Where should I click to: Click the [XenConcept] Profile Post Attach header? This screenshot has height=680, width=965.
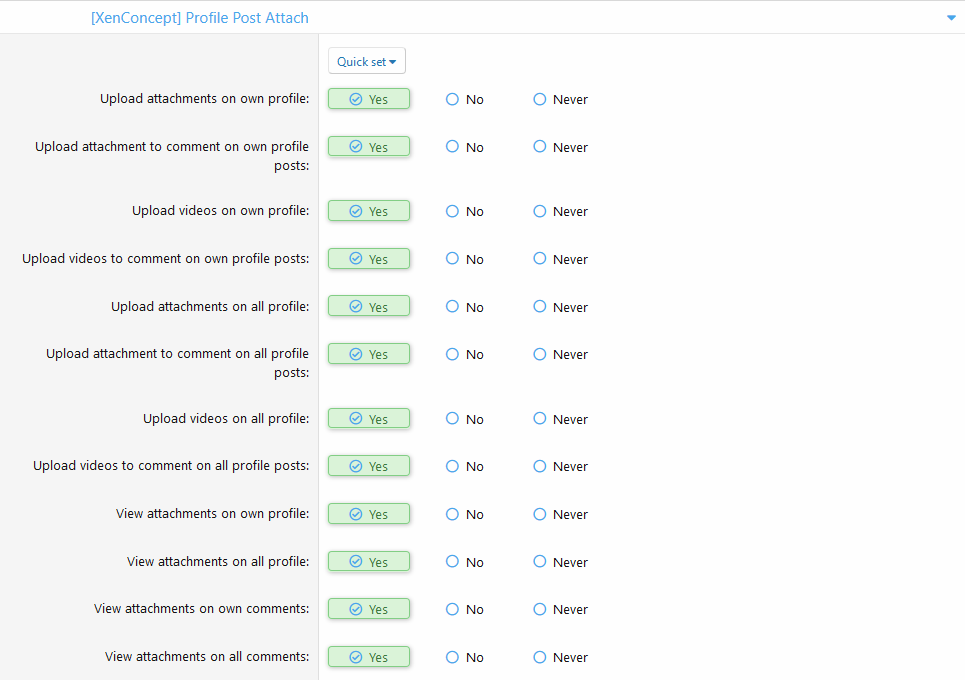click(x=199, y=18)
